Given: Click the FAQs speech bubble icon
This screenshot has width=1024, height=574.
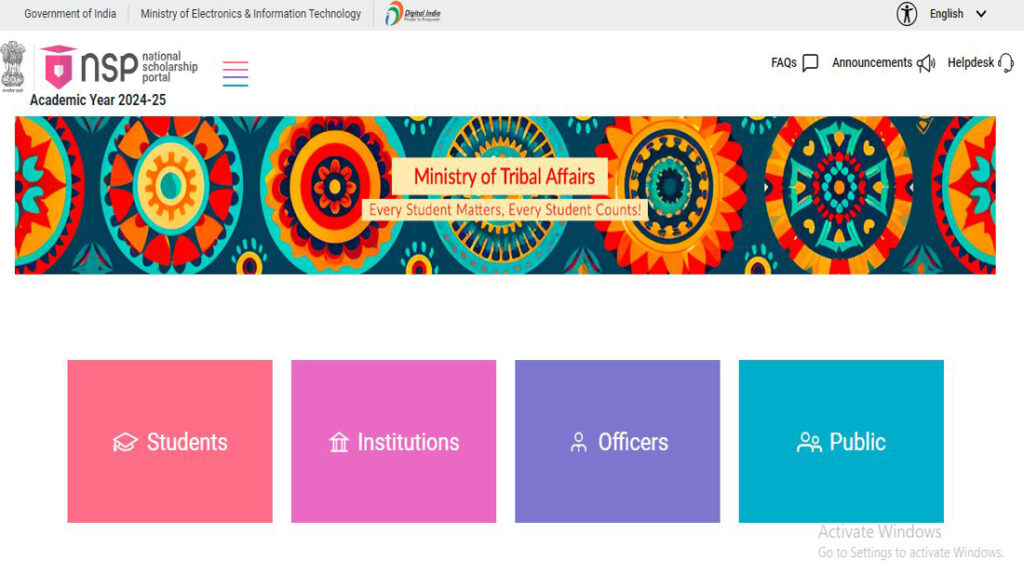Looking at the screenshot, I should click(x=810, y=63).
